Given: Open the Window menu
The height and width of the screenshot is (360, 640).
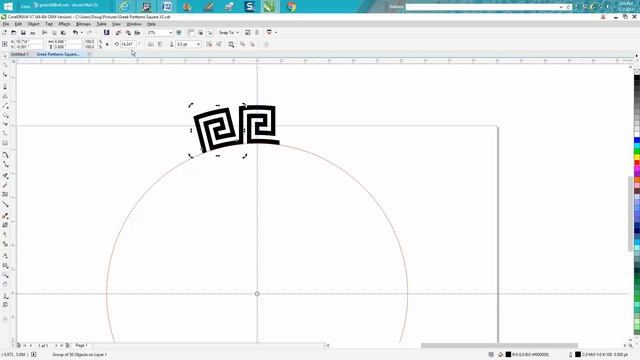Looking at the screenshot, I should (x=134, y=24).
